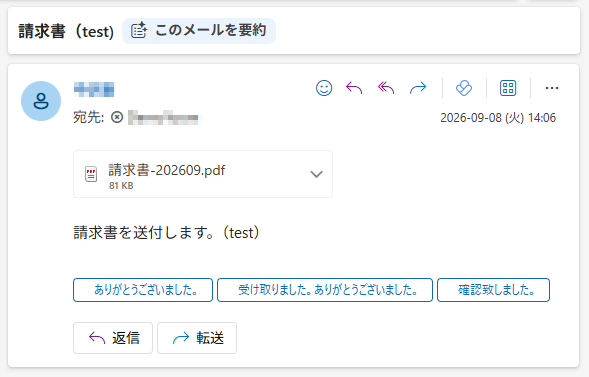
Task: Click the reply arrow icon in toolbar
Action: pyautogui.click(x=354, y=88)
